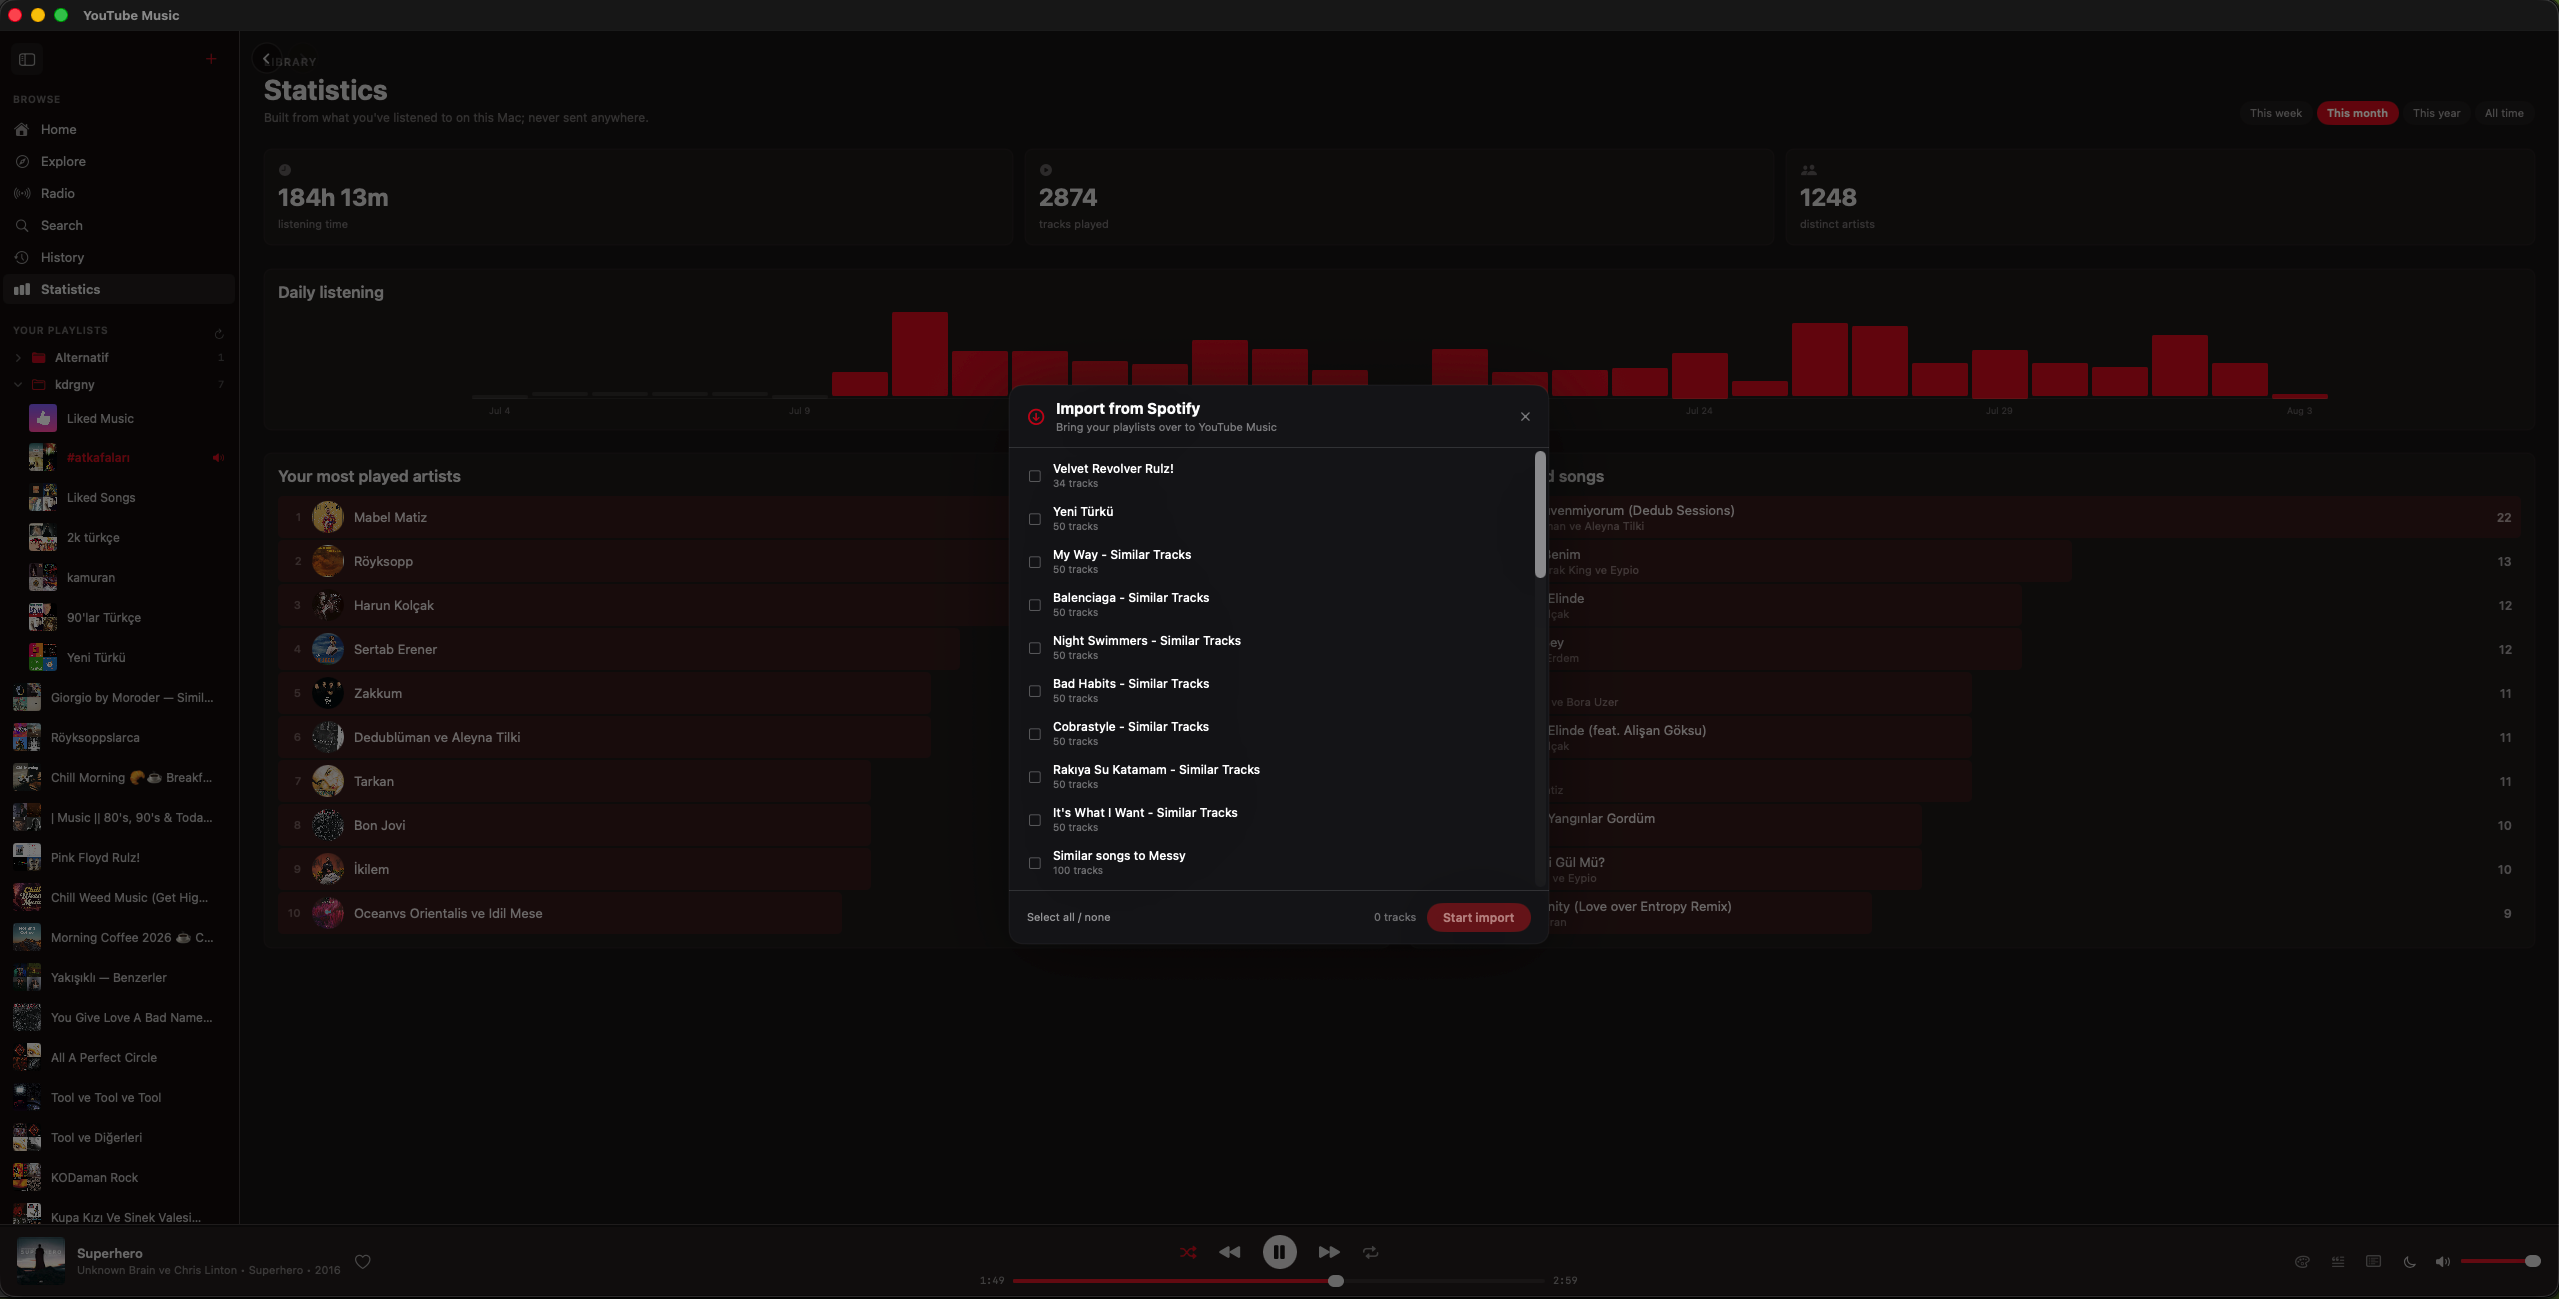Viewport: 2559px width, 1299px height.
Task: Click the sleep timer moon icon
Action: [x=2410, y=1262]
